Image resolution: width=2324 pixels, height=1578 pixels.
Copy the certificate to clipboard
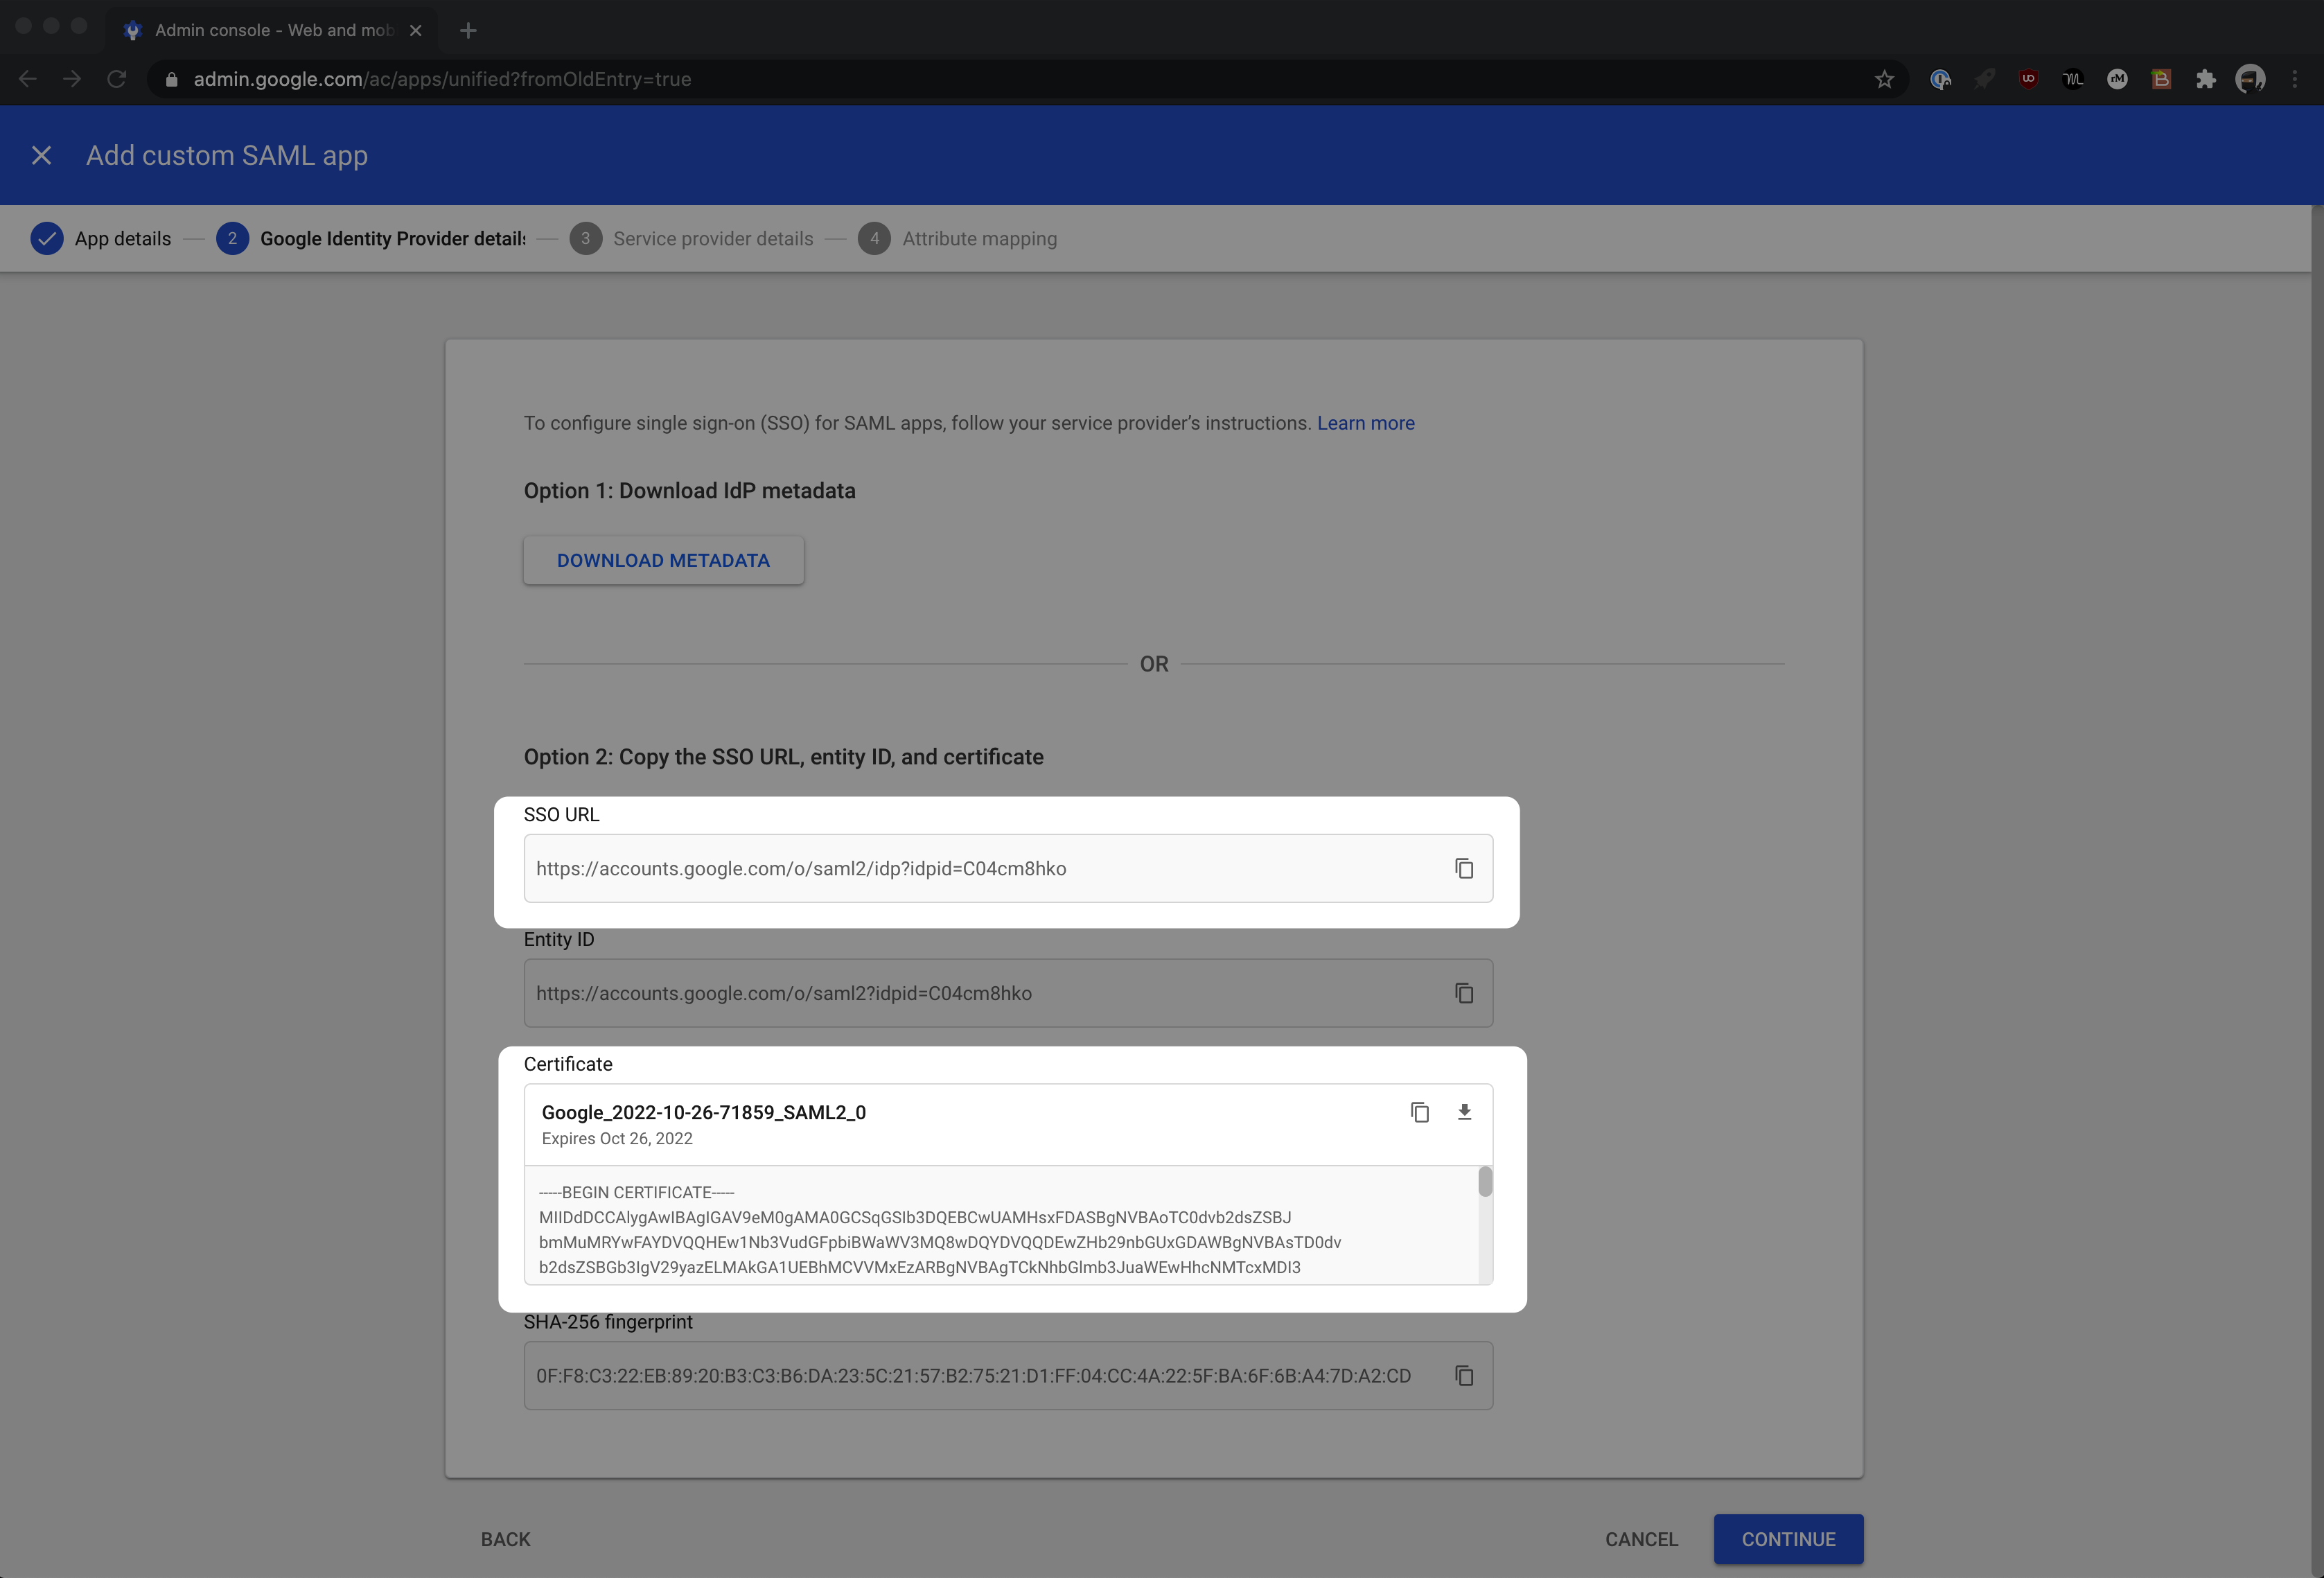(x=1419, y=1112)
